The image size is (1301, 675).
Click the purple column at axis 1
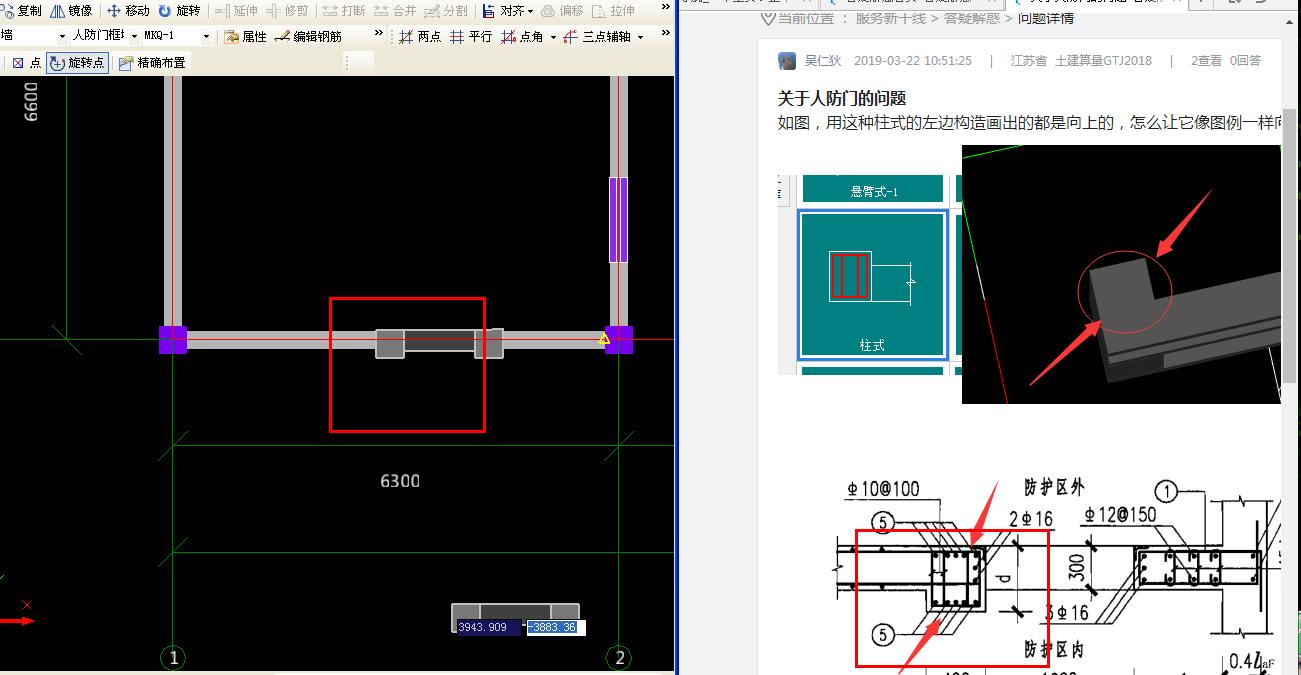pyautogui.click(x=173, y=340)
